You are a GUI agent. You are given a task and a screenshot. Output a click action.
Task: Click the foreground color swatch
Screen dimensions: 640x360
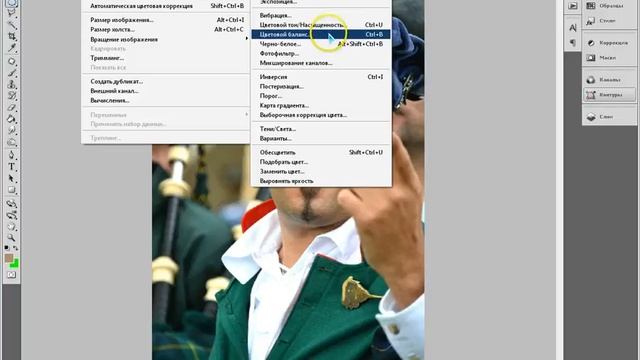pos(9,258)
